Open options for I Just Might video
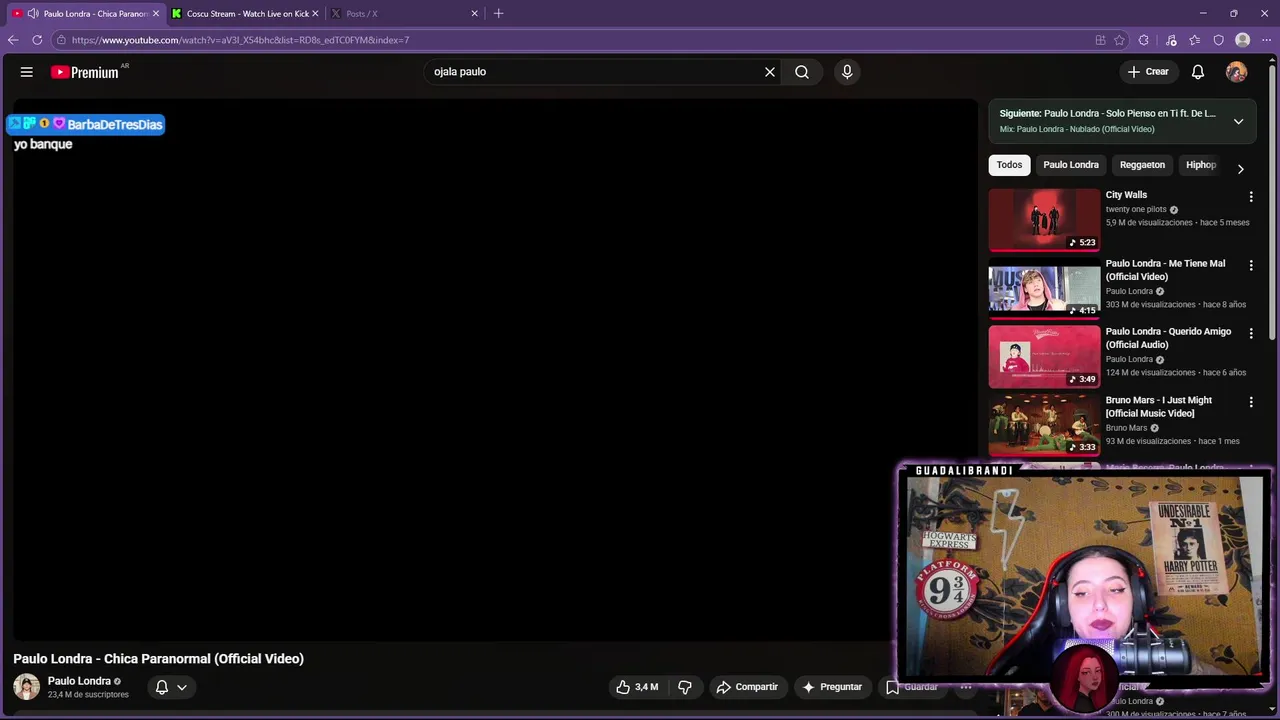The height and width of the screenshot is (720, 1280). point(1251,402)
